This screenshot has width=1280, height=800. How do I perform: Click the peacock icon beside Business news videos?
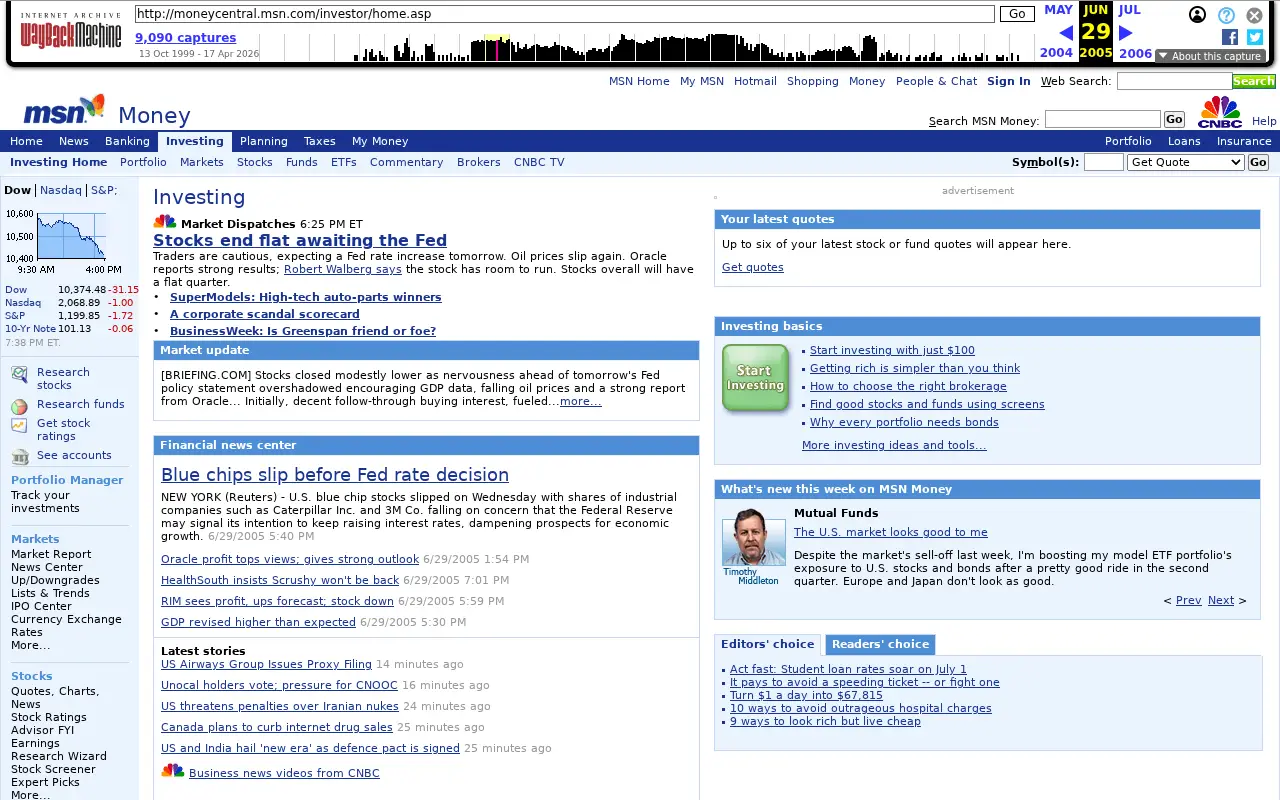click(173, 771)
